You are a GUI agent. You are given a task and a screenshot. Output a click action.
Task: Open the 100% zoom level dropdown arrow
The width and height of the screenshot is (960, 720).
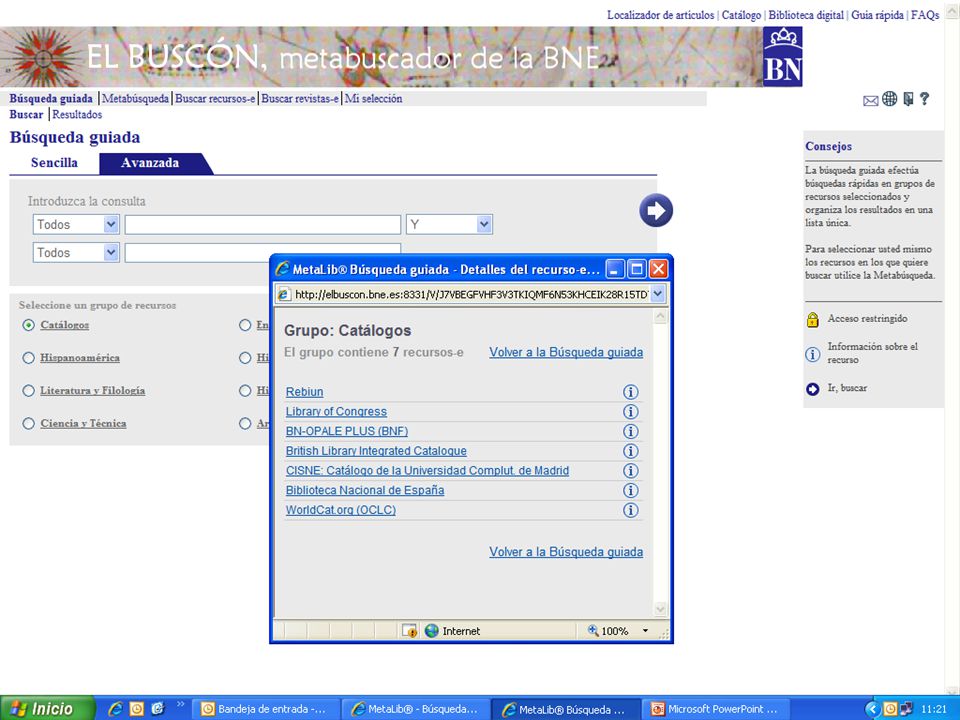pos(645,631)
